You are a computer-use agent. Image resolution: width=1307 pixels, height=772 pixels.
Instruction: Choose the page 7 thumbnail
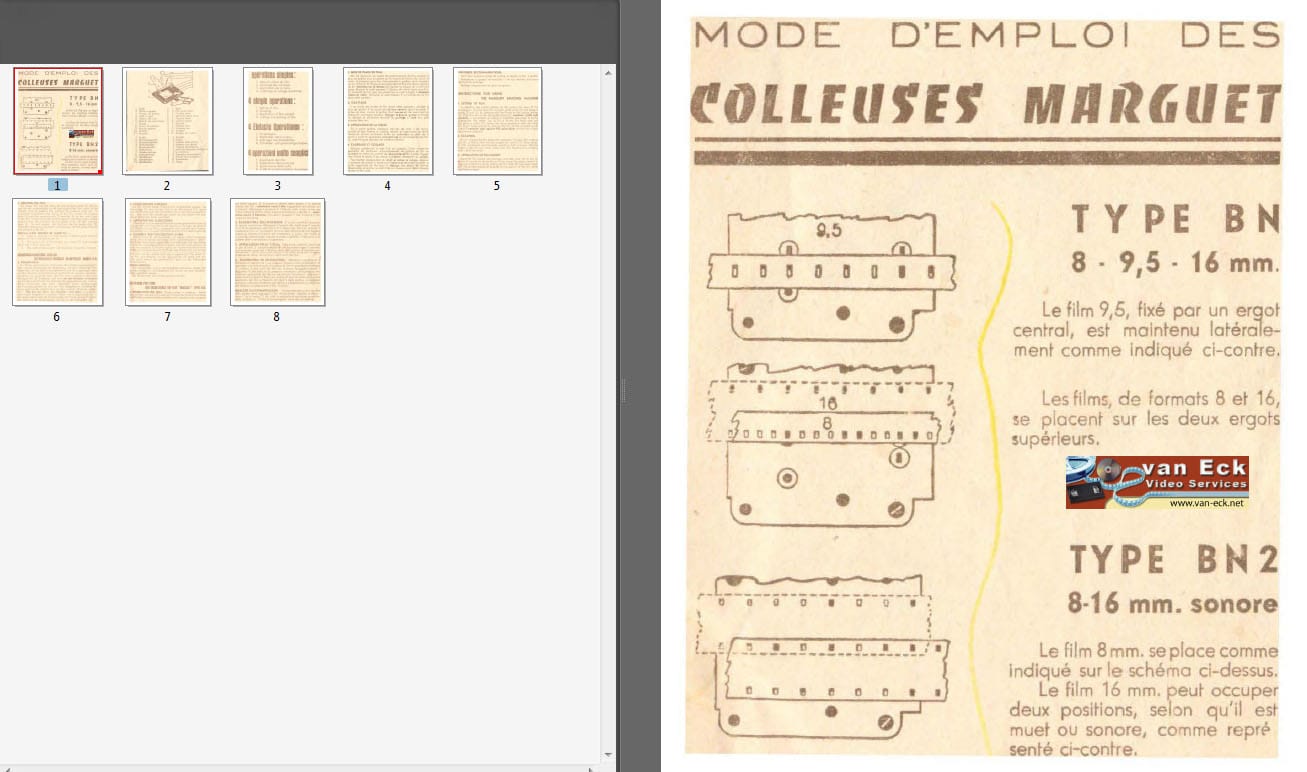tap(167, 252)
